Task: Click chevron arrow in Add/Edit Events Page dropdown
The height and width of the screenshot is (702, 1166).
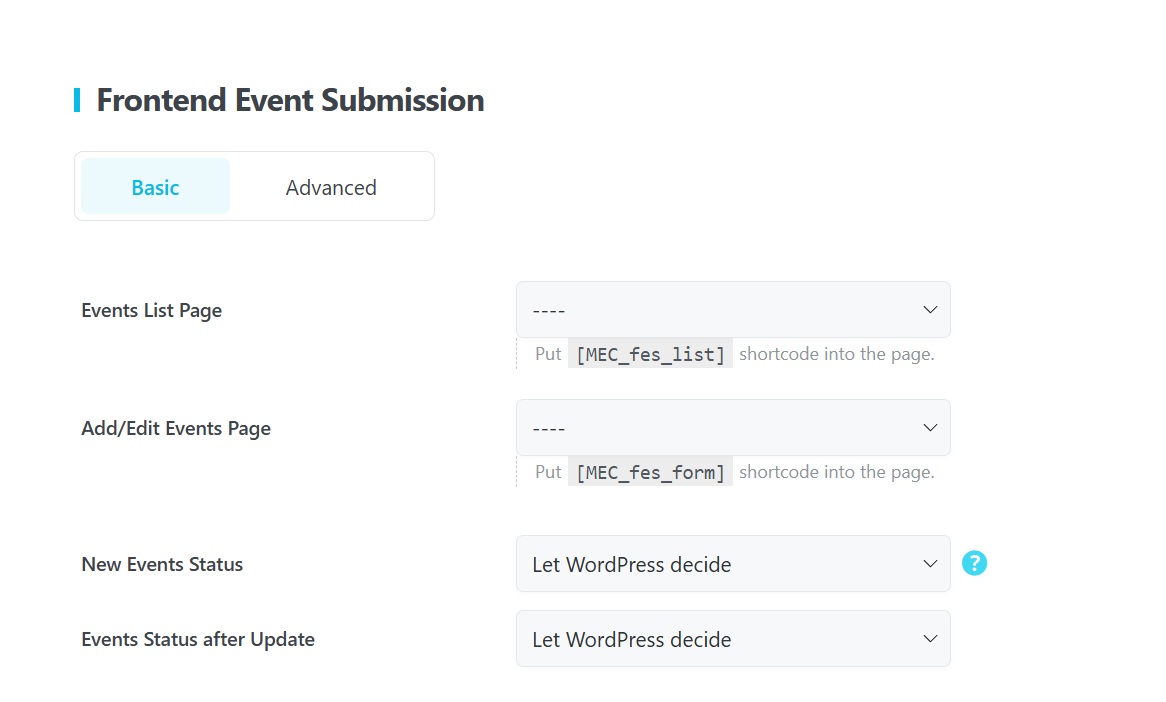Action: (x=930, y=428)
